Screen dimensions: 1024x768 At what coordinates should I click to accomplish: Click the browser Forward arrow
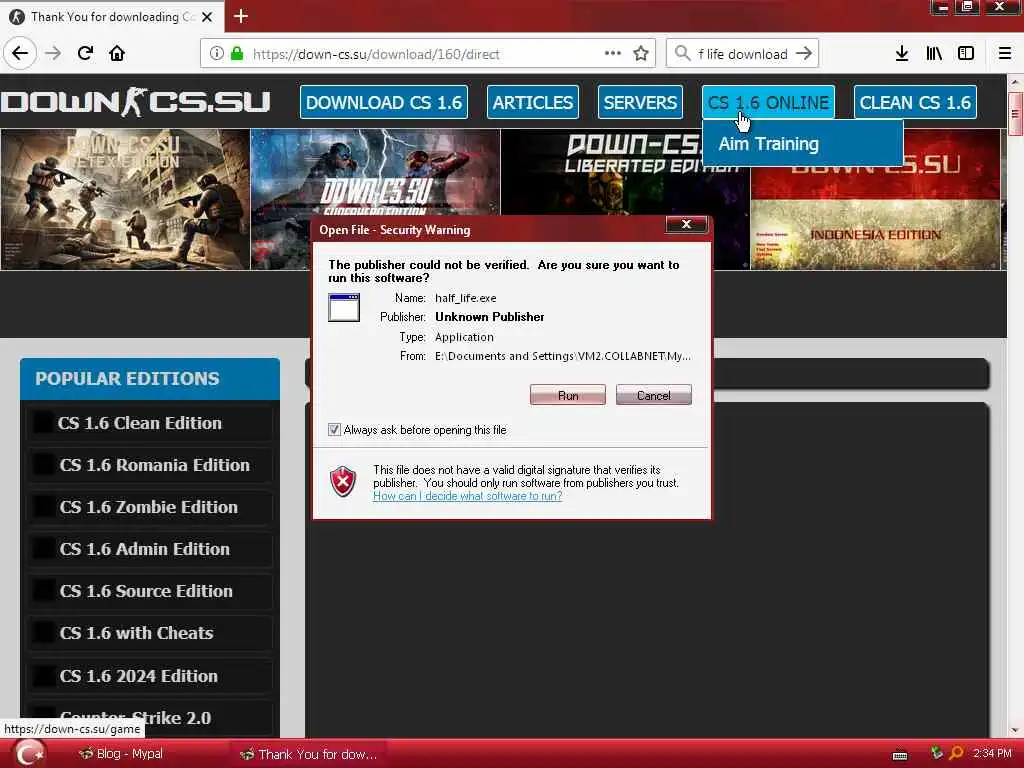coord(53,53)
